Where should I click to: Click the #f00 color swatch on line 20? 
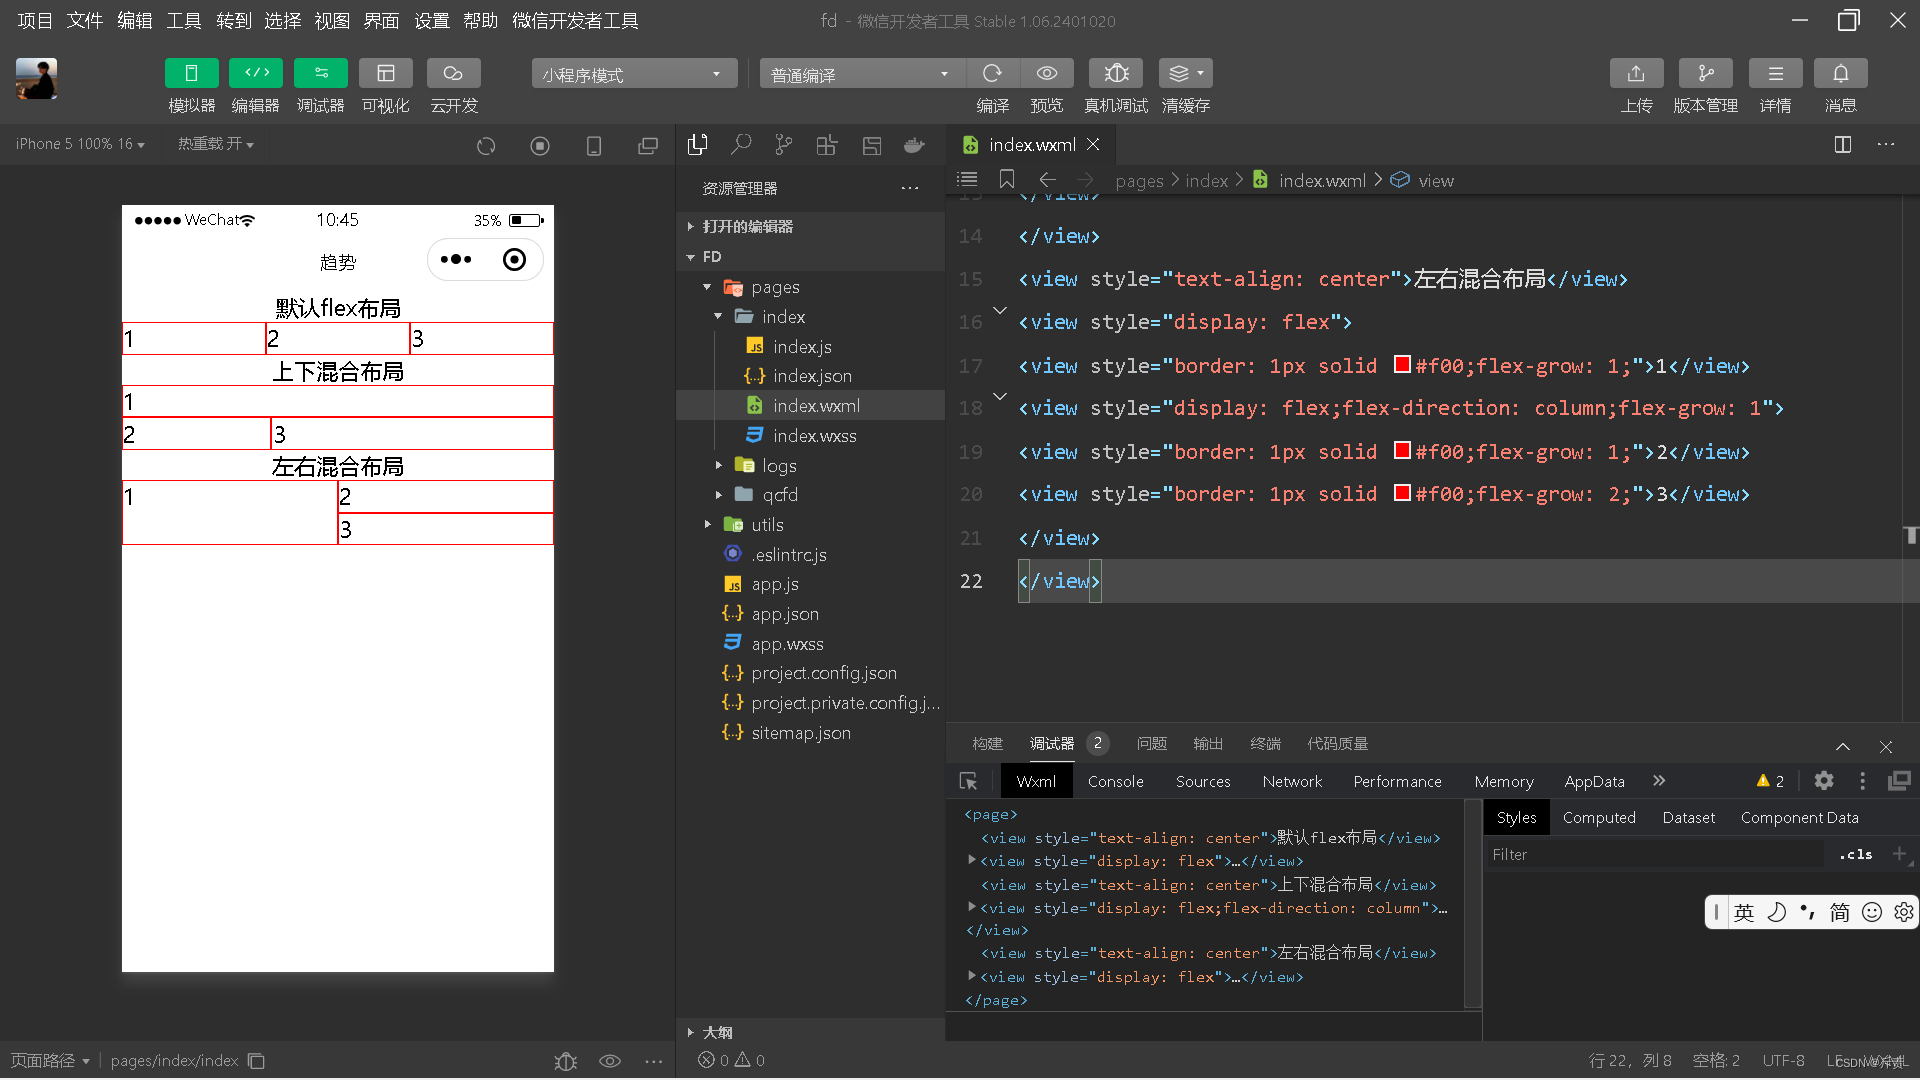(x=1402, y=493)
